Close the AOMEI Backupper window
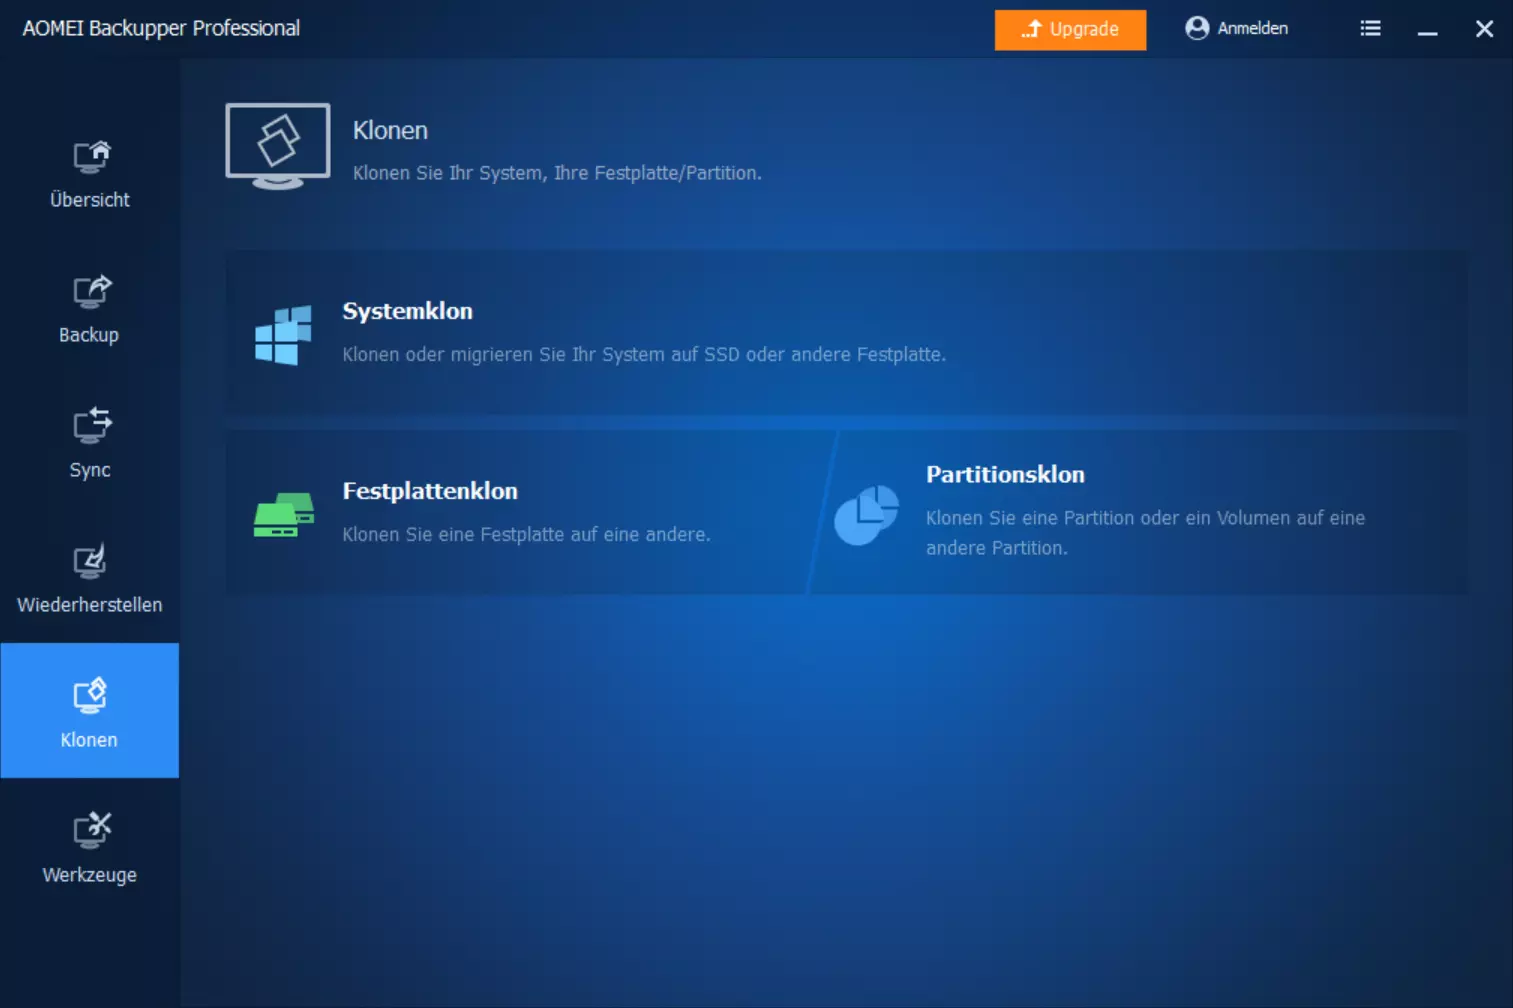Viewport: 1513px width, 1008px height. tap(1484, 29)
